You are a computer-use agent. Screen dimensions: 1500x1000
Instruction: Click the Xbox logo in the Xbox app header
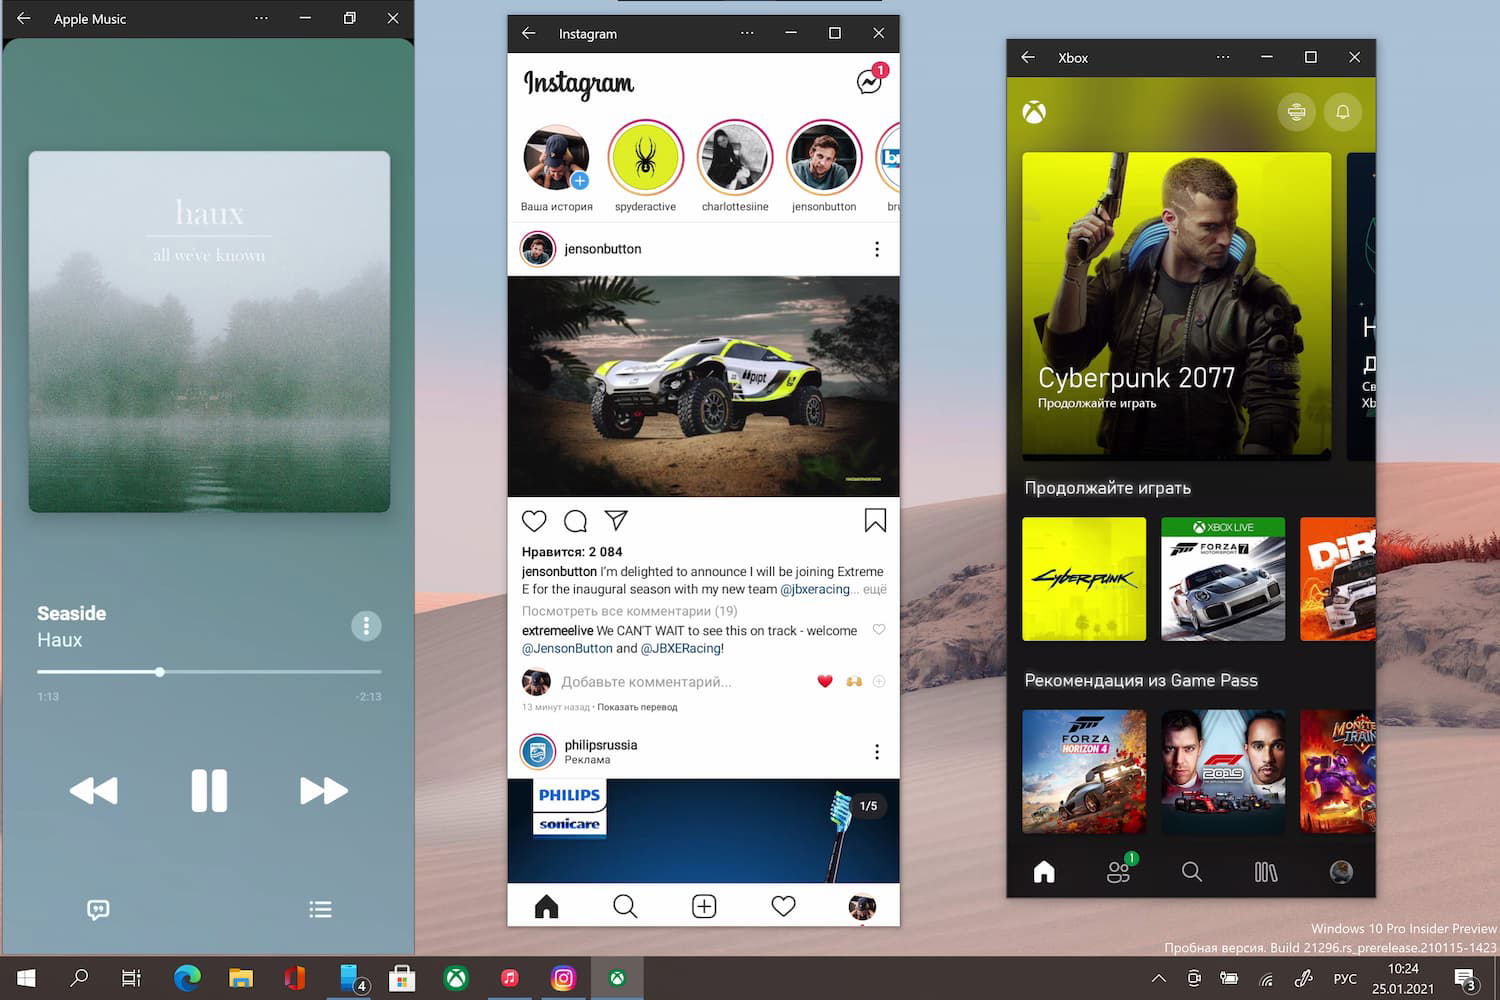1034,112
